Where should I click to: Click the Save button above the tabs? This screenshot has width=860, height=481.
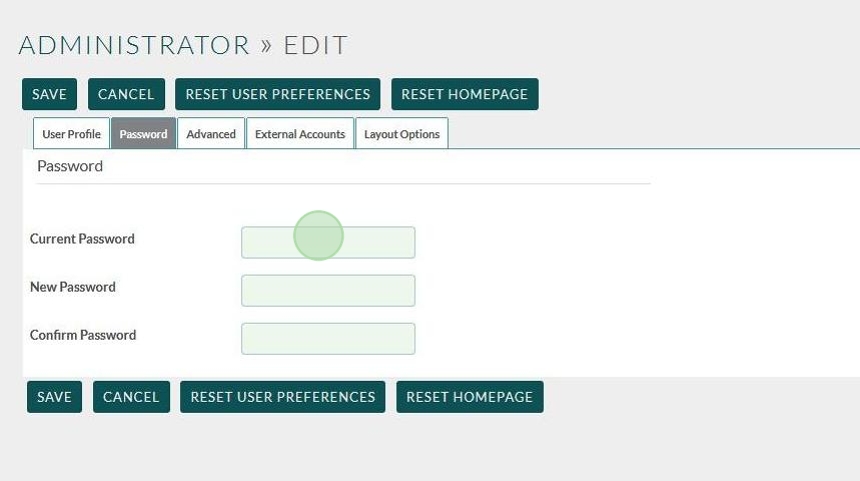click(49, 94)
